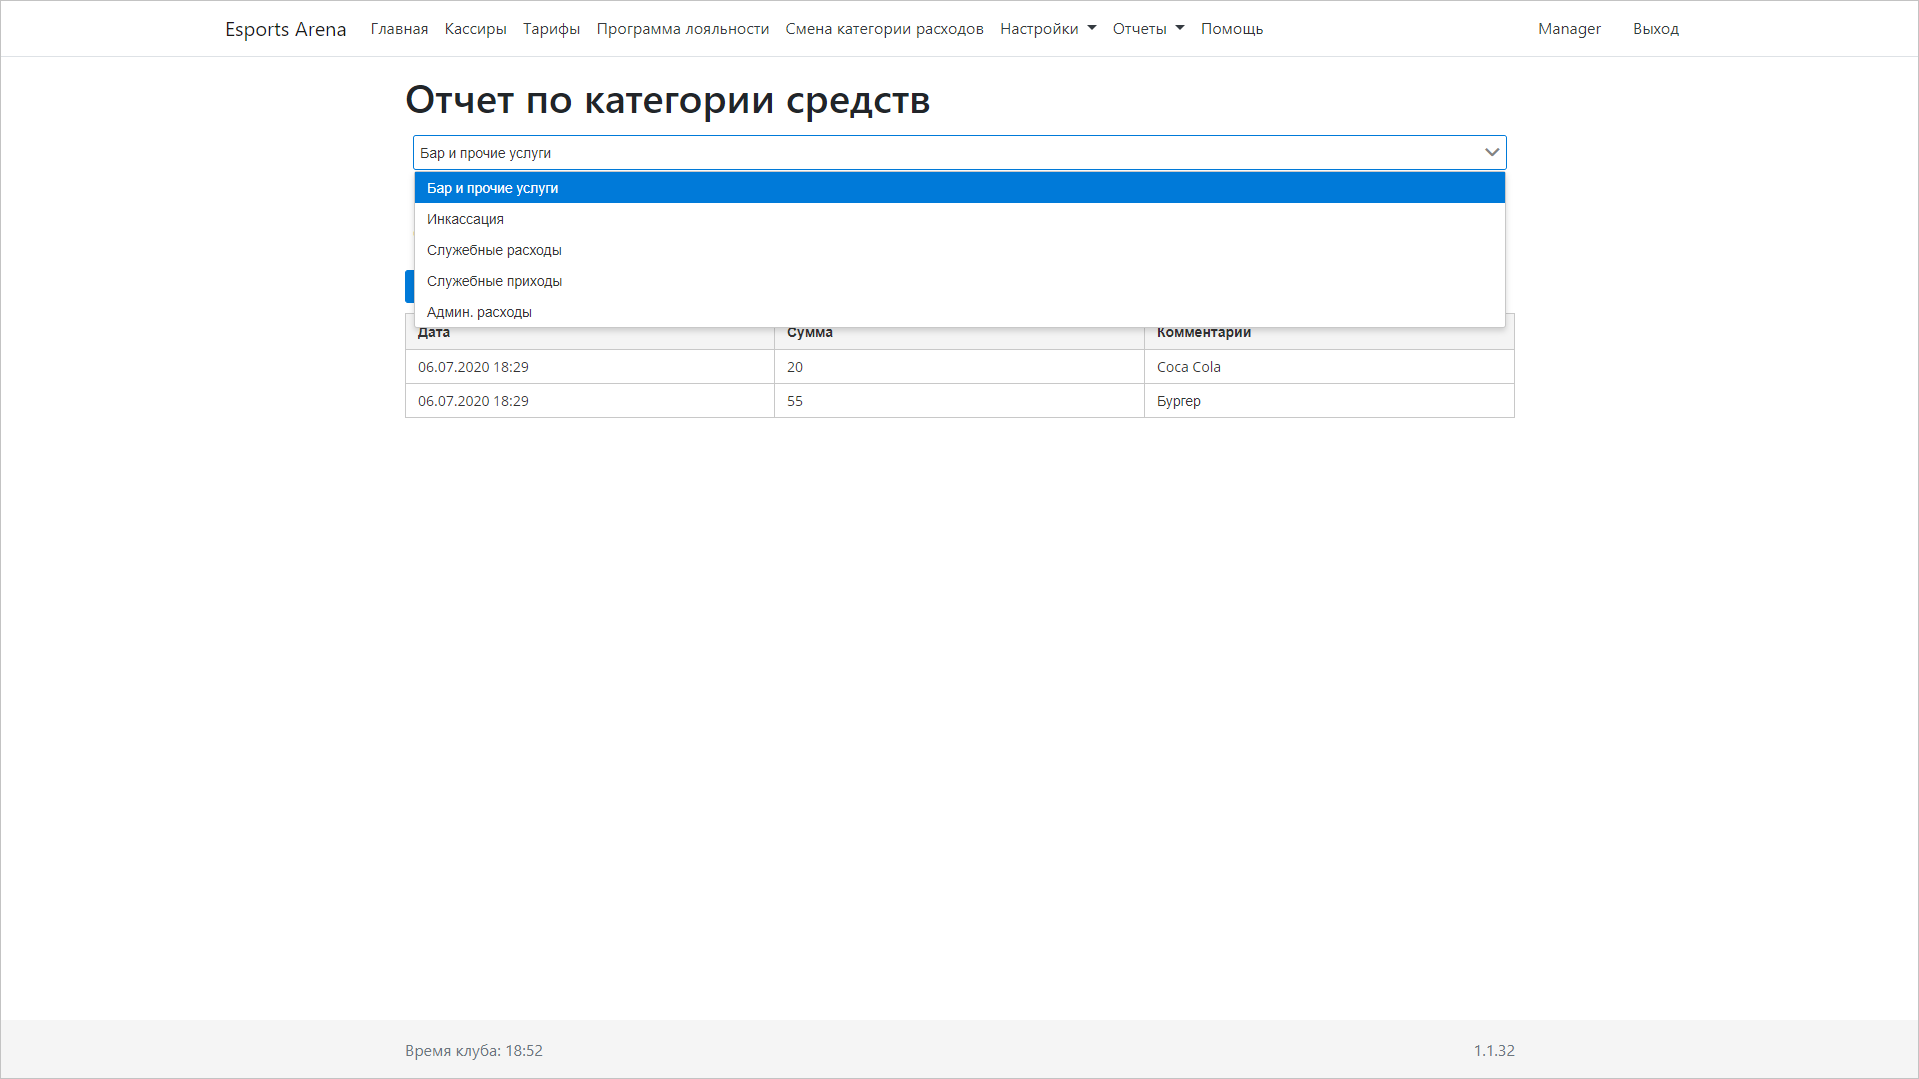This screenshot has width=1919, height=1079.
Task: Select the Инкассация category option
Action: pos(465,219)
